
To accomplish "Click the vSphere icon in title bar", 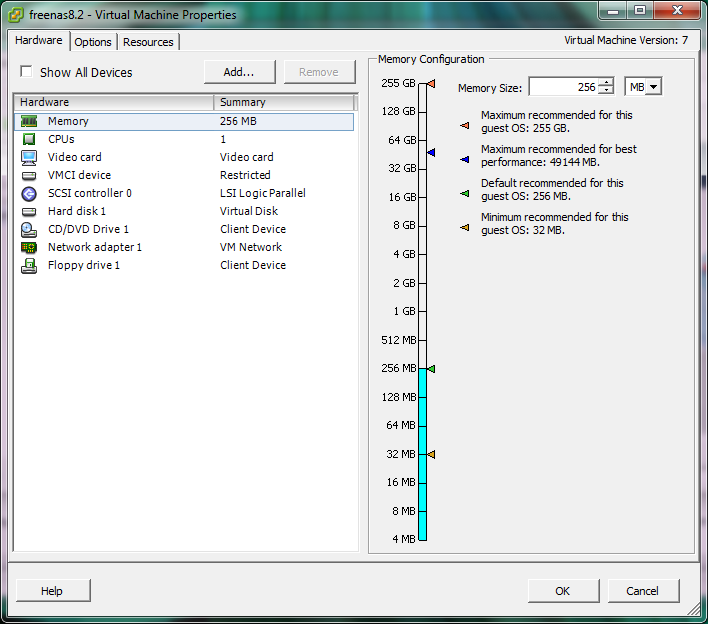I will tap(16, 14).
